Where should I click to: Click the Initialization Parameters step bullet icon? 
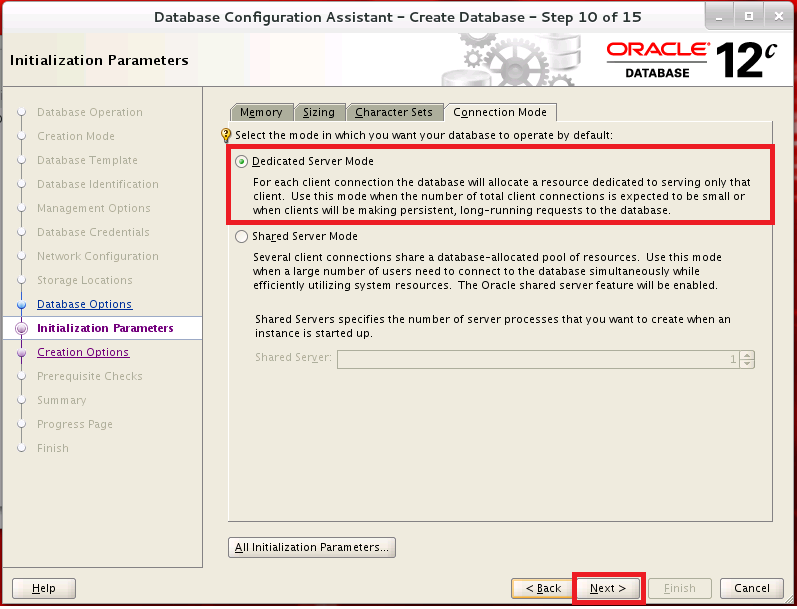click(21, 328)
